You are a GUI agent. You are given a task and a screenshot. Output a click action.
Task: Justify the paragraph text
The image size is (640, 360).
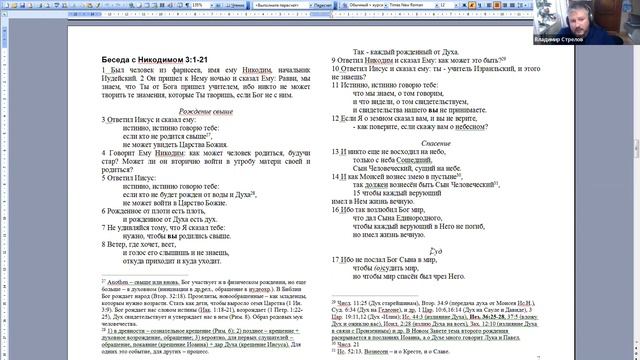(x=512, y=5)
